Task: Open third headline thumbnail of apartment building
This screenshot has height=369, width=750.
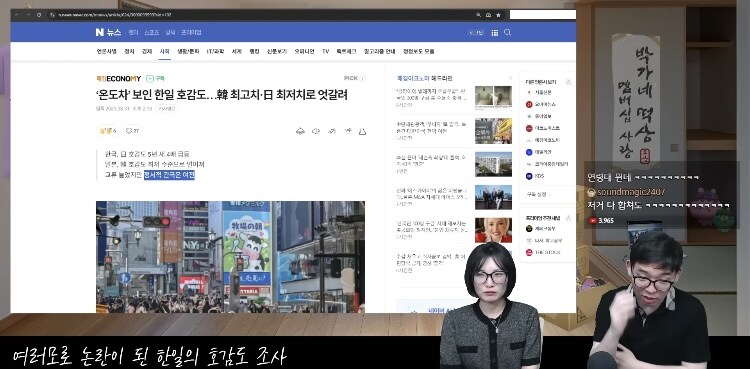Action: [x=493, y=164]
